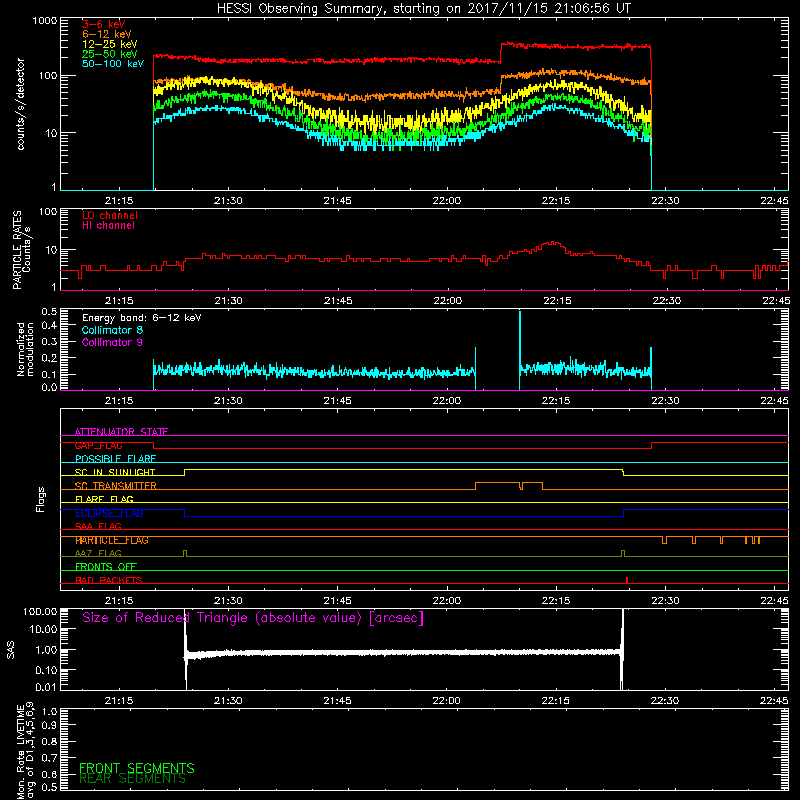Click the GAP_FLAG label
Image resolution: width=800 pixels, height=800 pixels.
point(98,445)
